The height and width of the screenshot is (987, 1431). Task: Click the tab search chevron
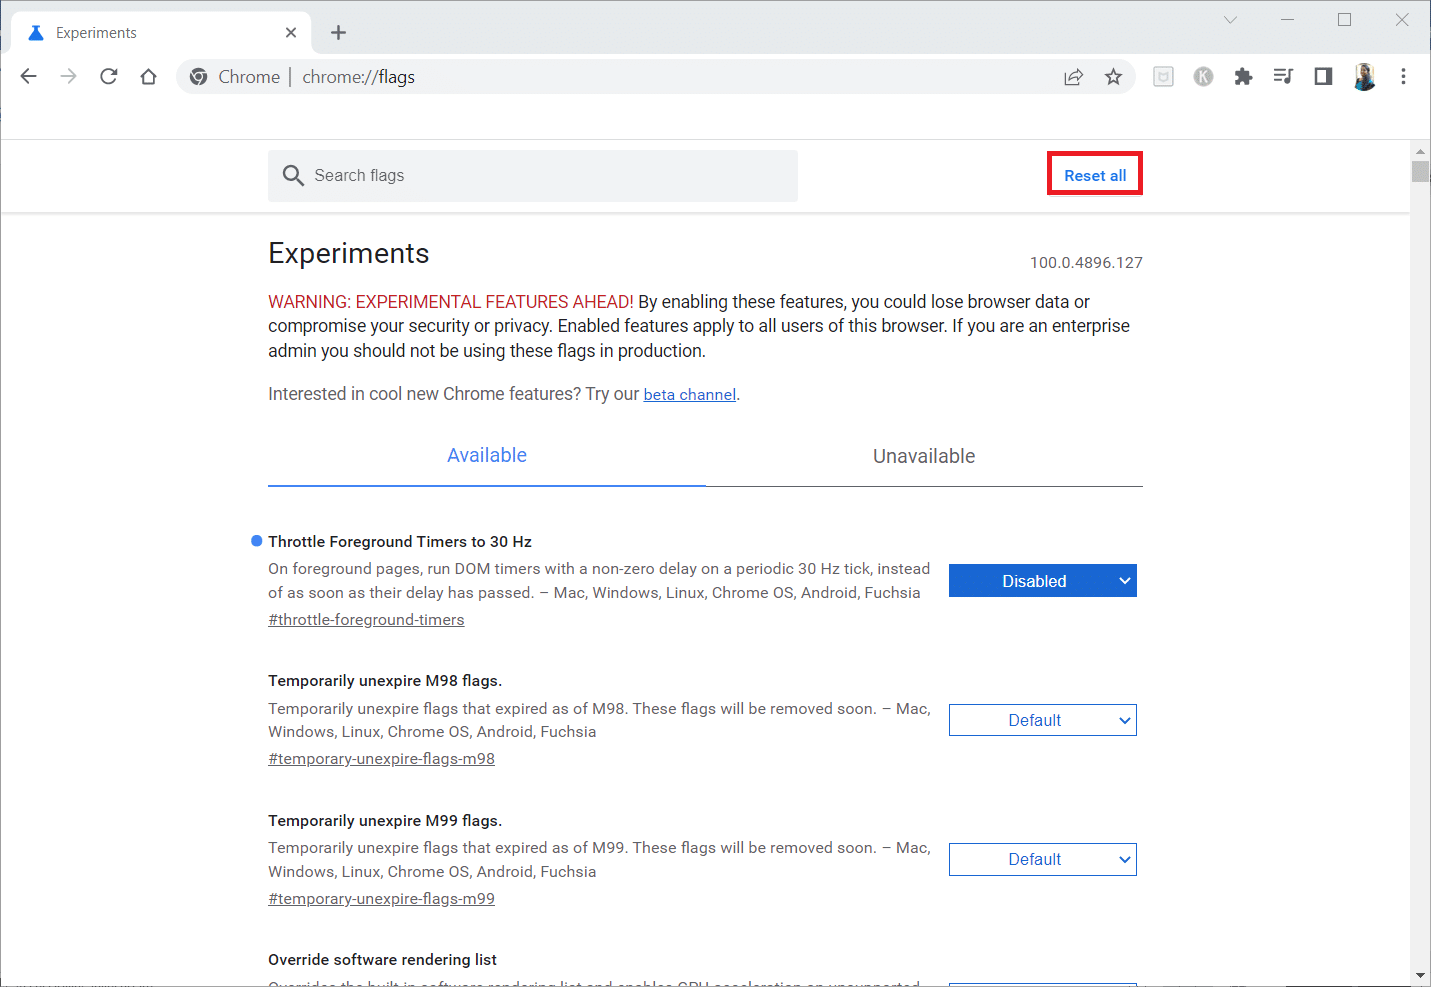coord(1231,20)
